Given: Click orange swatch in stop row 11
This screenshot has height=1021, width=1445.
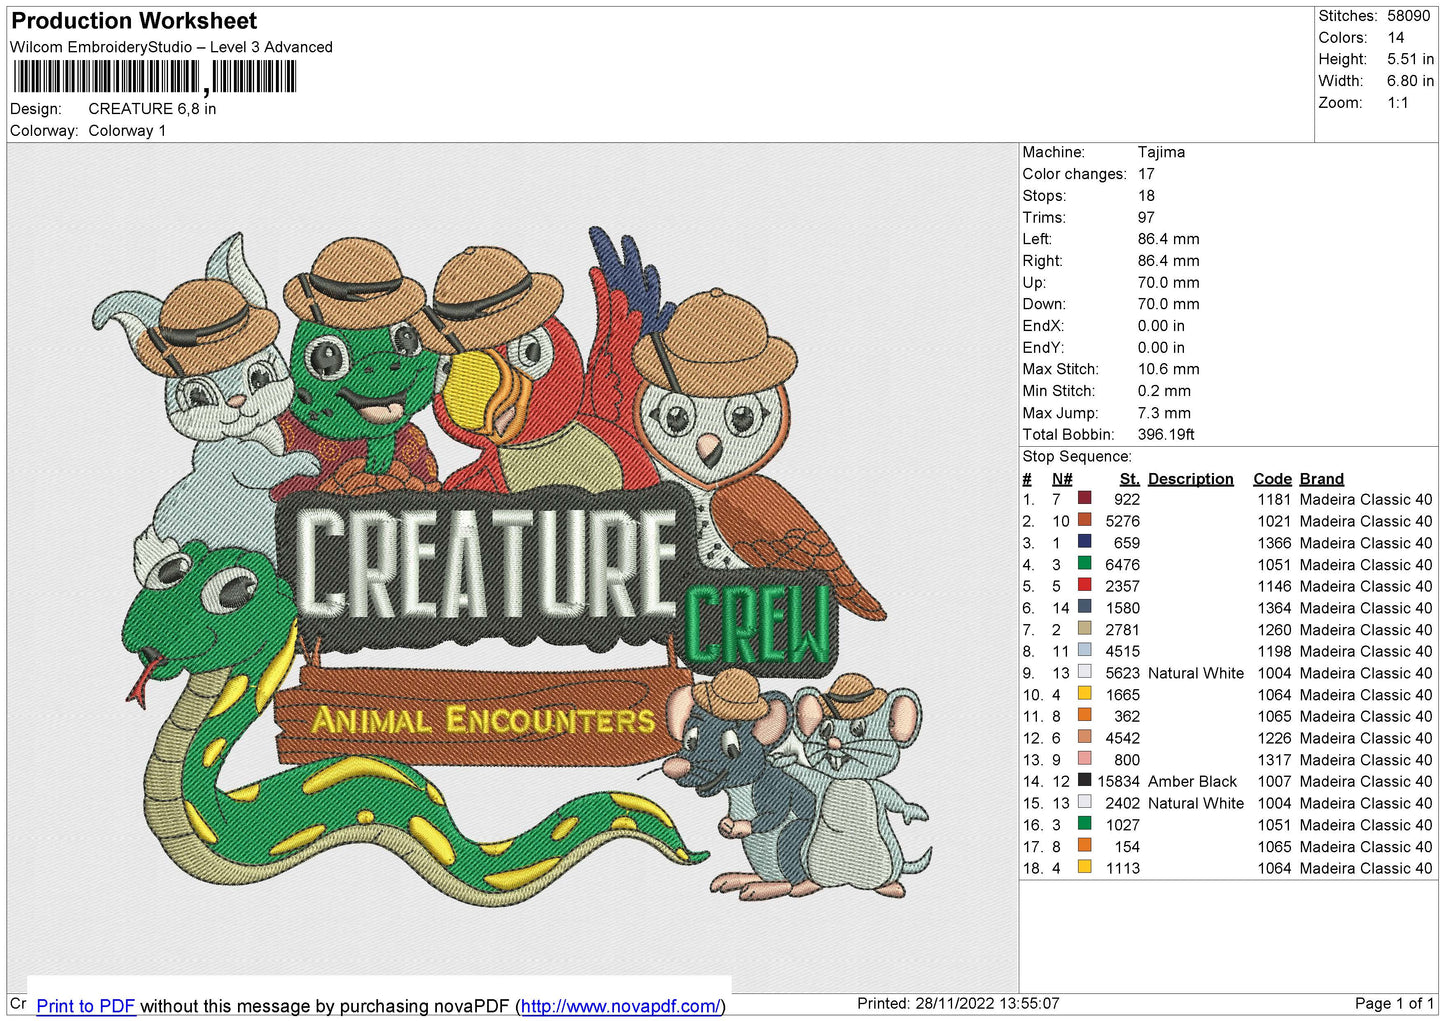Looking at the screenshot, I should click(x=1084, y=715).
